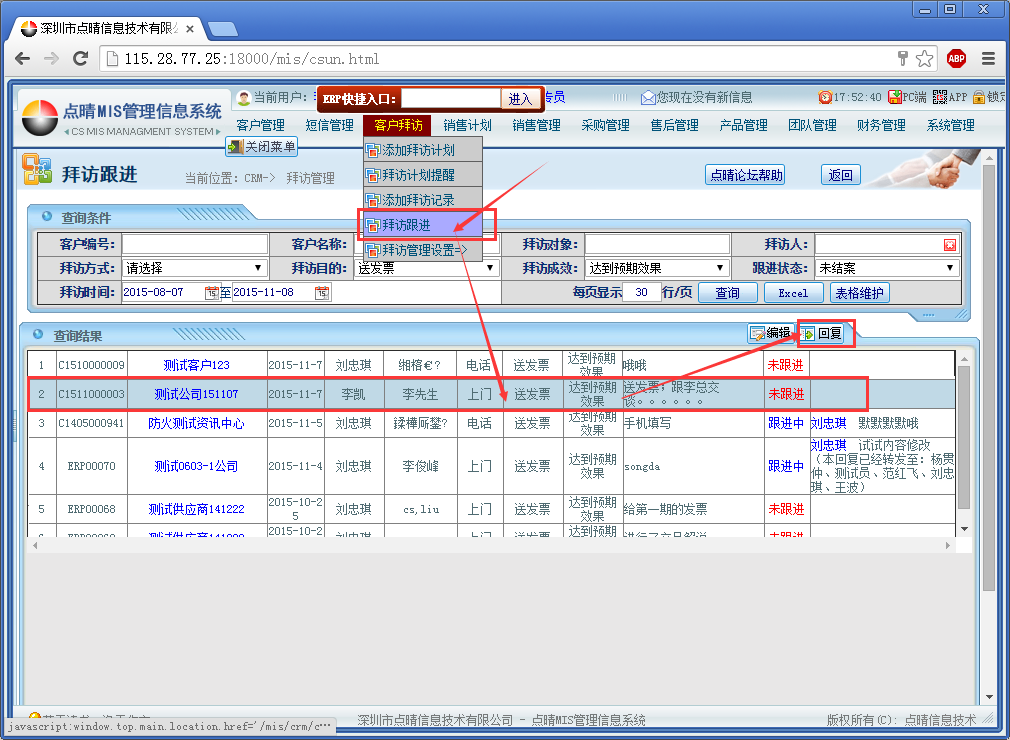Click the 查询 search button
Image resolution: width=1010 pixels, height=740 pixels.
[x=727, y=293]
